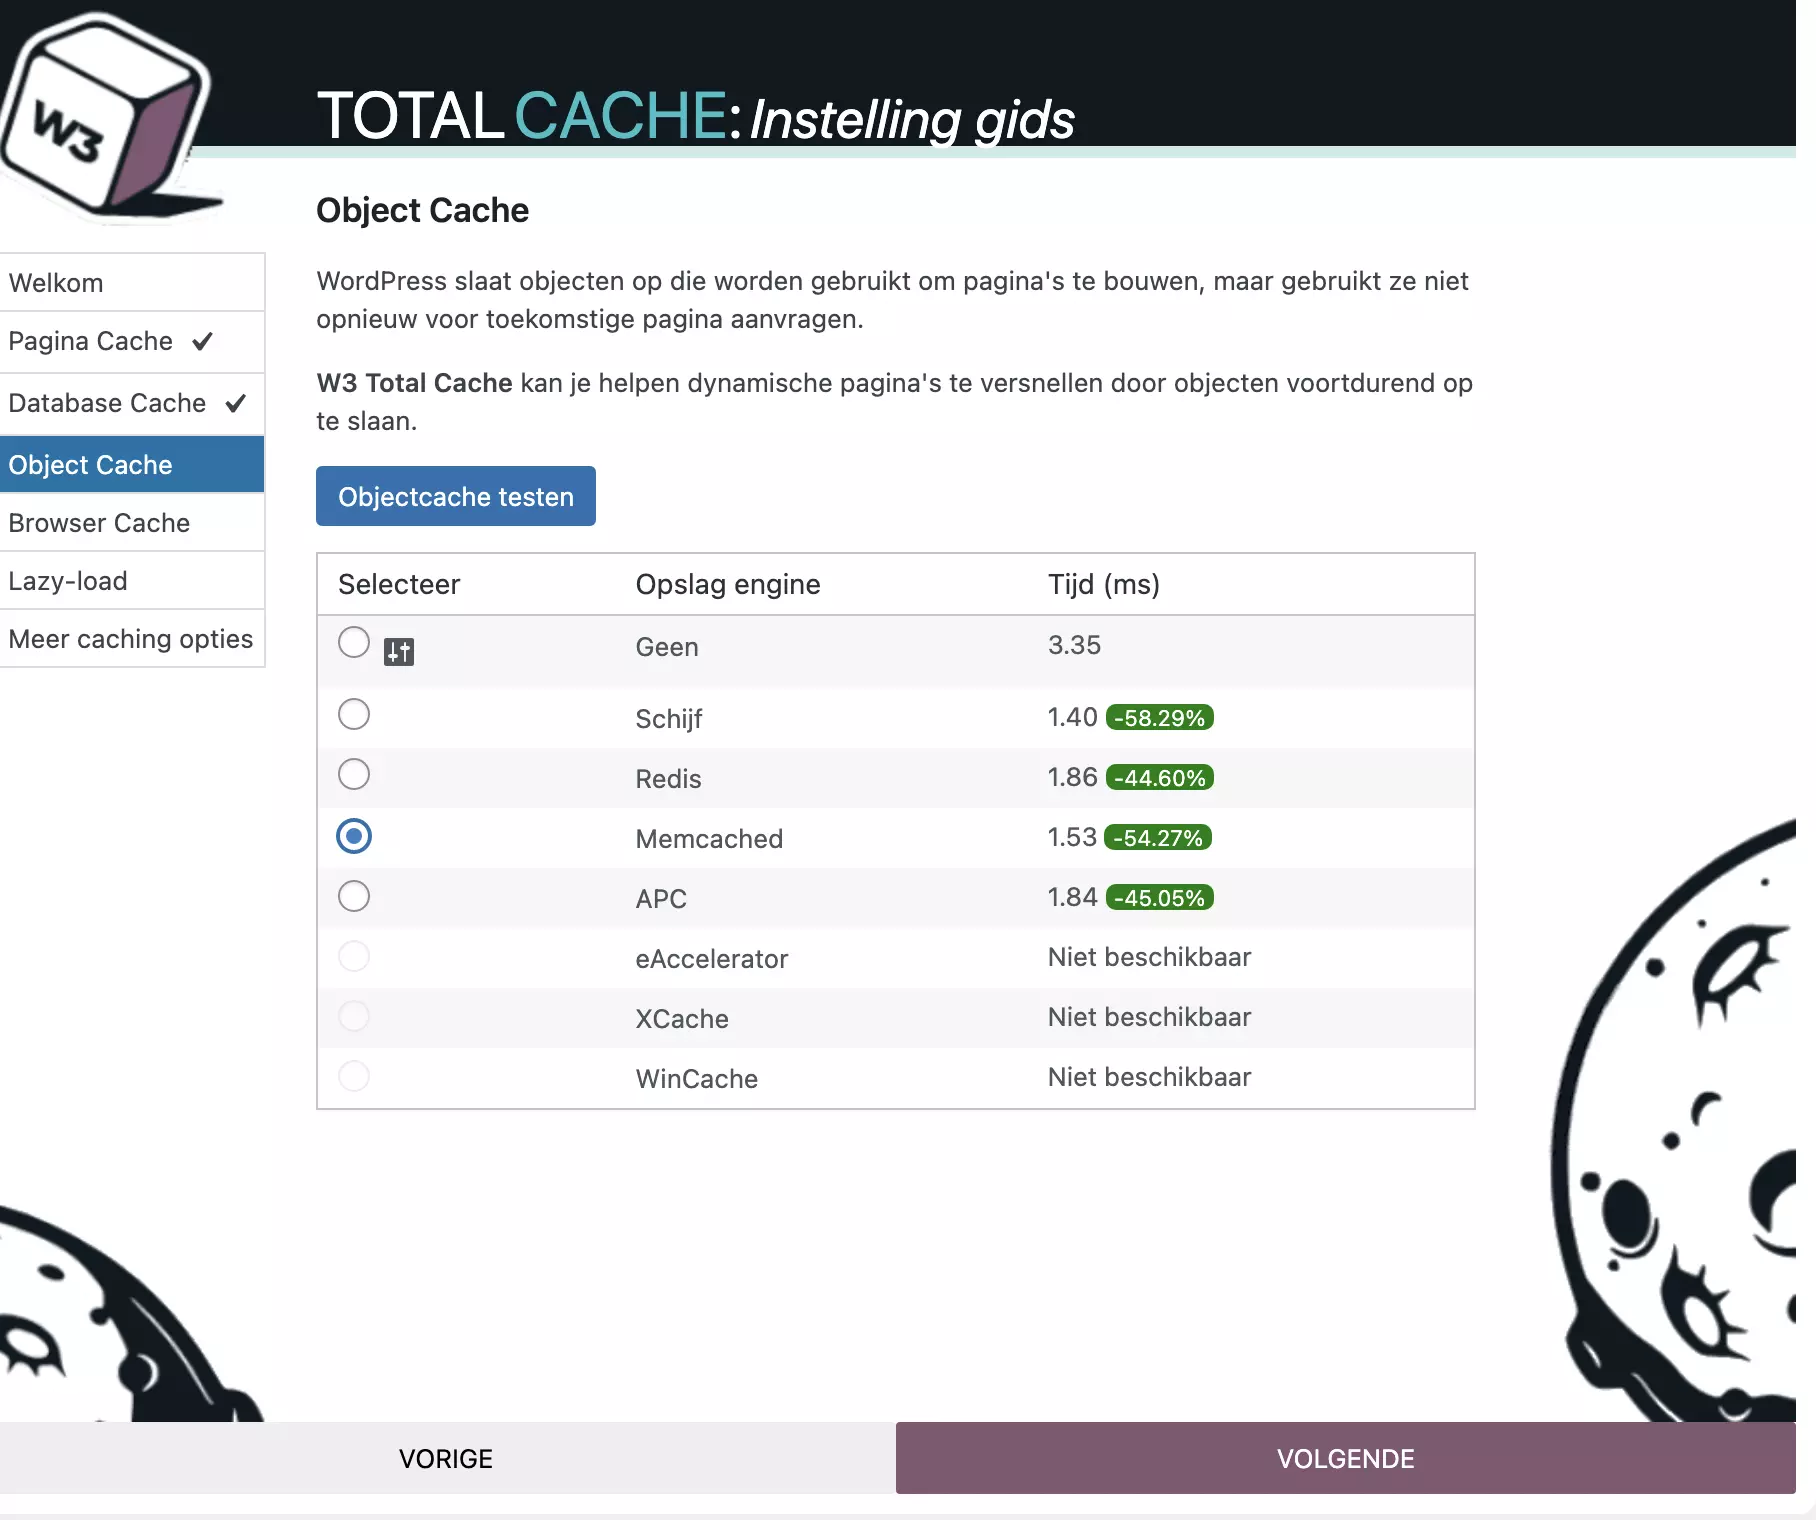Click the APC engine label

click(x=661, y=899)
